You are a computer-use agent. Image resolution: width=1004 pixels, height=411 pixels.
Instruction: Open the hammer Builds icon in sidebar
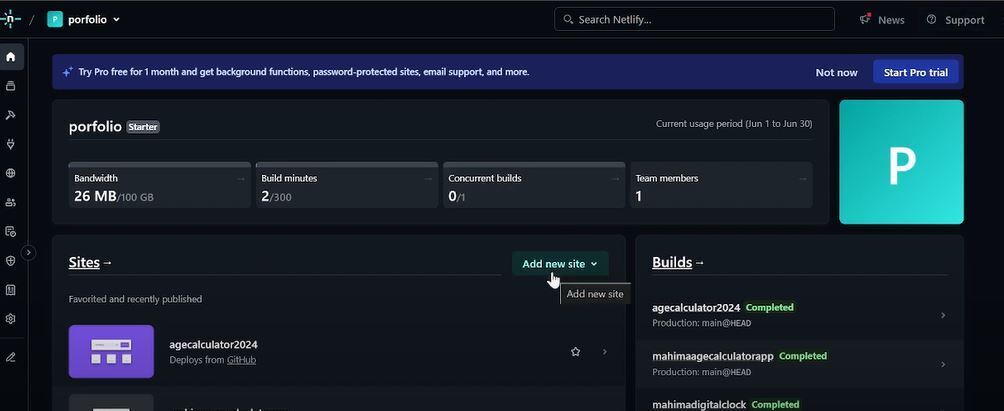tap(11, 115)
